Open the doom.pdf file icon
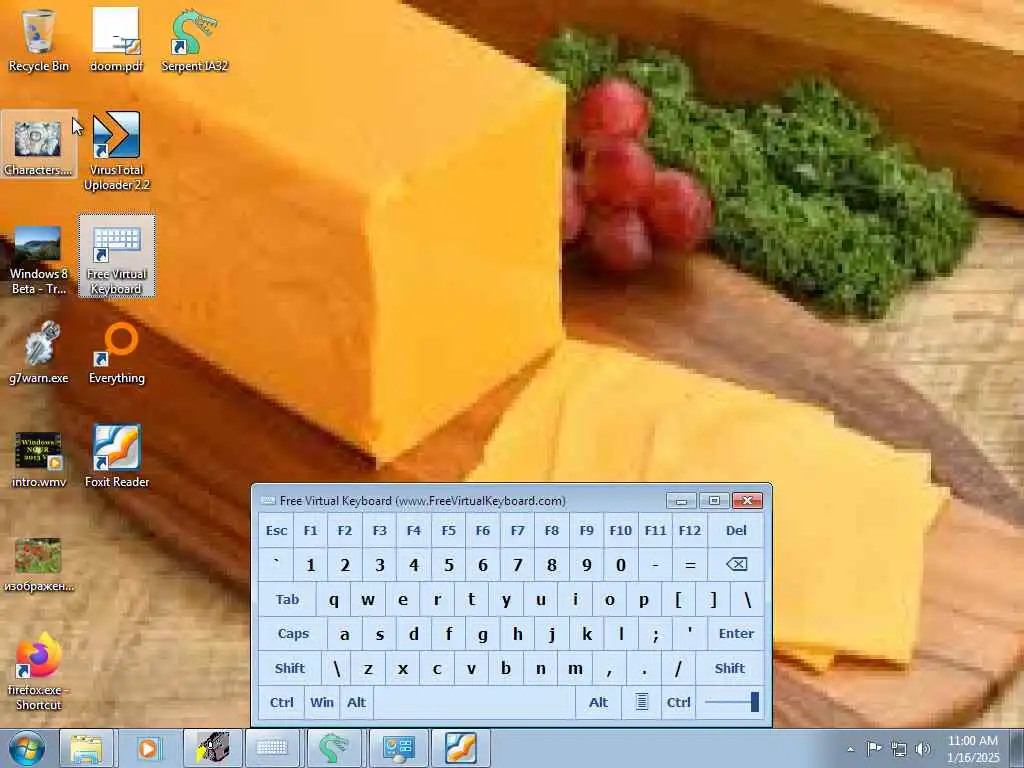 tap(116, 40)
